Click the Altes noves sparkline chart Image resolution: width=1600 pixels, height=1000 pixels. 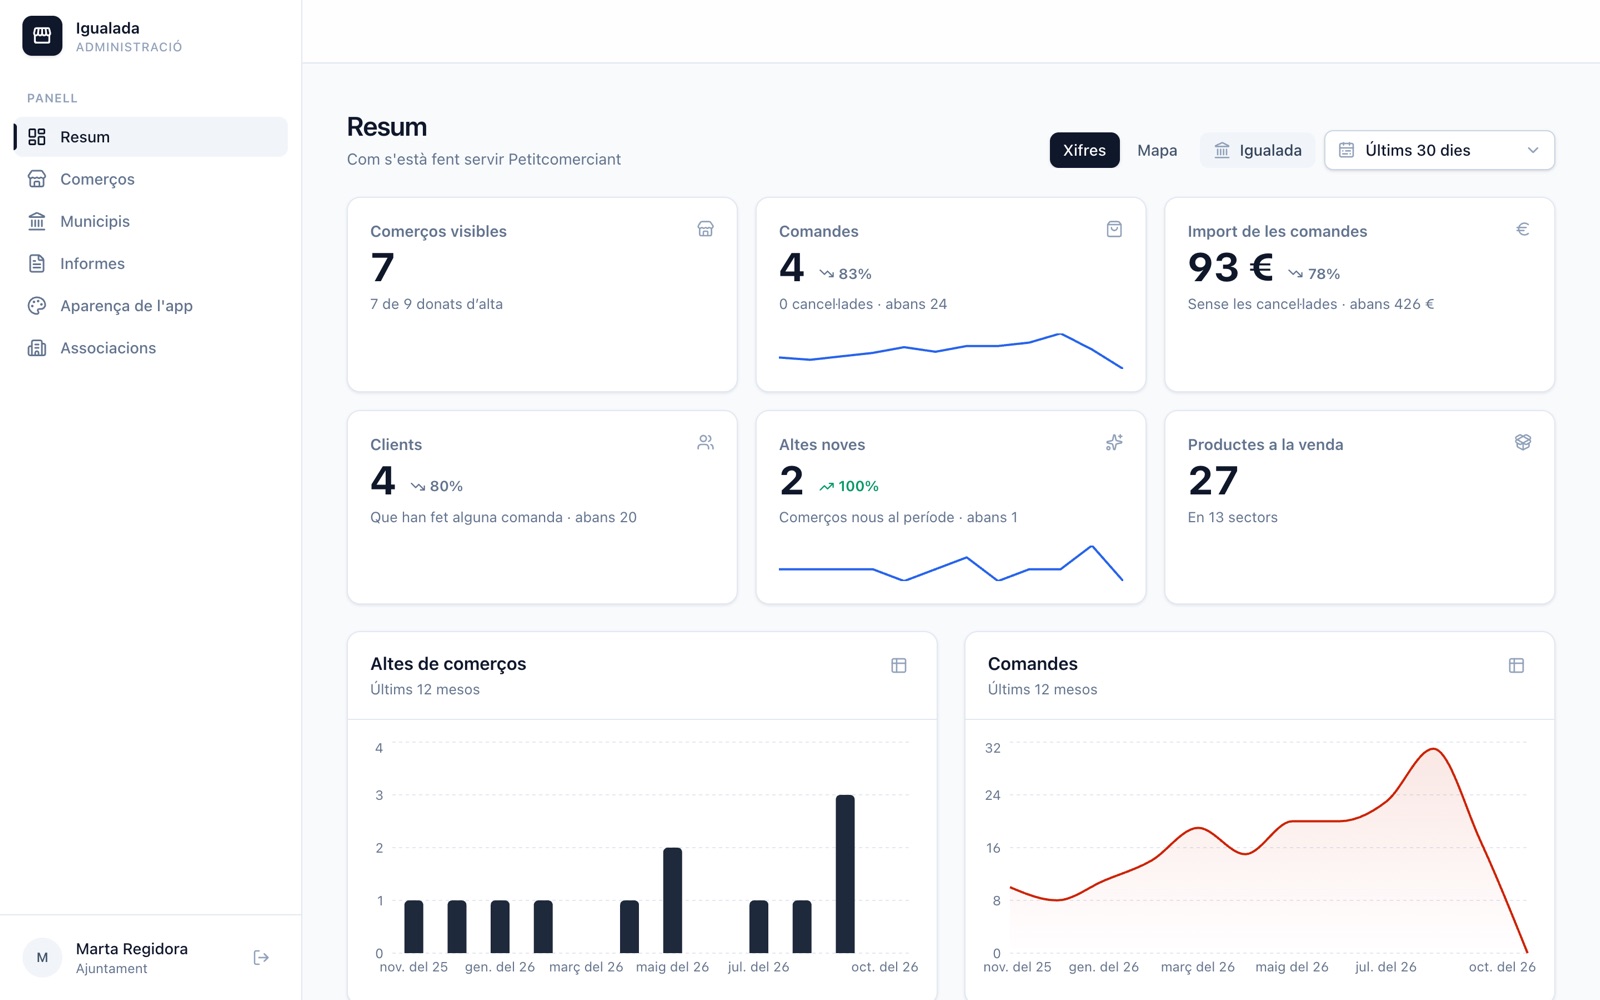[951, 563]
